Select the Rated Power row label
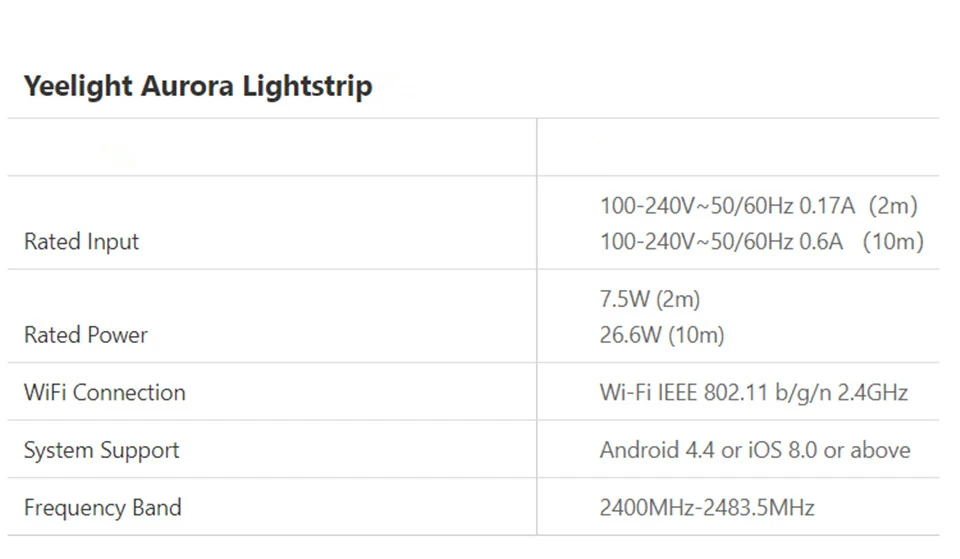 tap(85, 335)
